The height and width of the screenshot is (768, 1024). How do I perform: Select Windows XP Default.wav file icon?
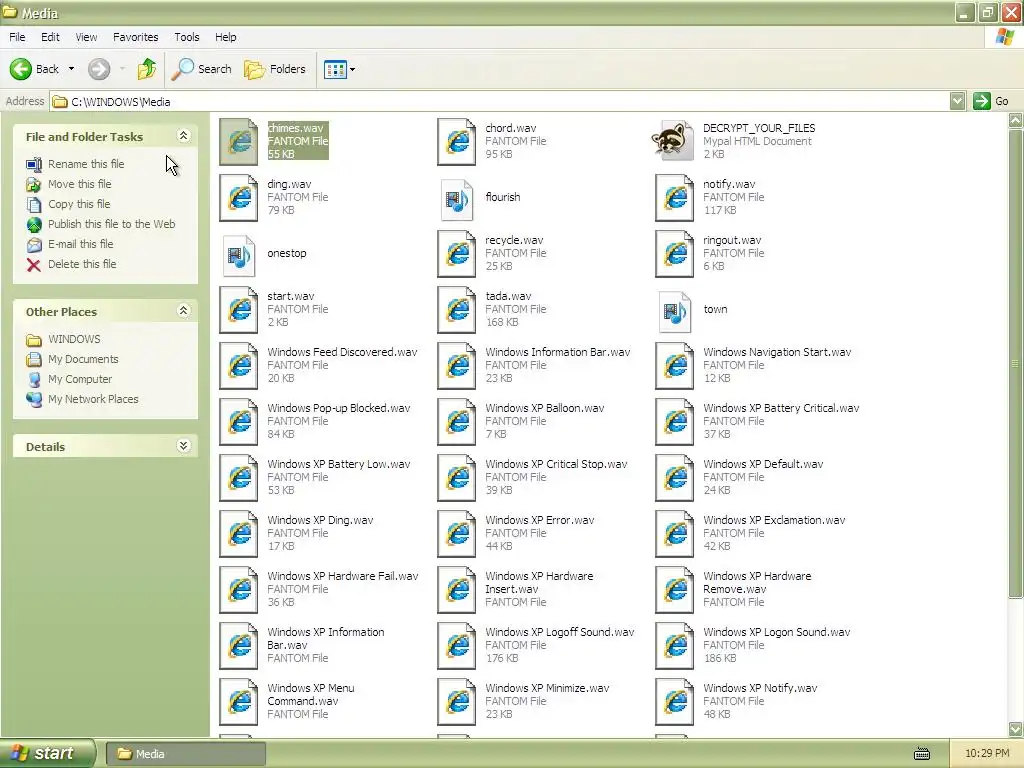pos(675,478)
